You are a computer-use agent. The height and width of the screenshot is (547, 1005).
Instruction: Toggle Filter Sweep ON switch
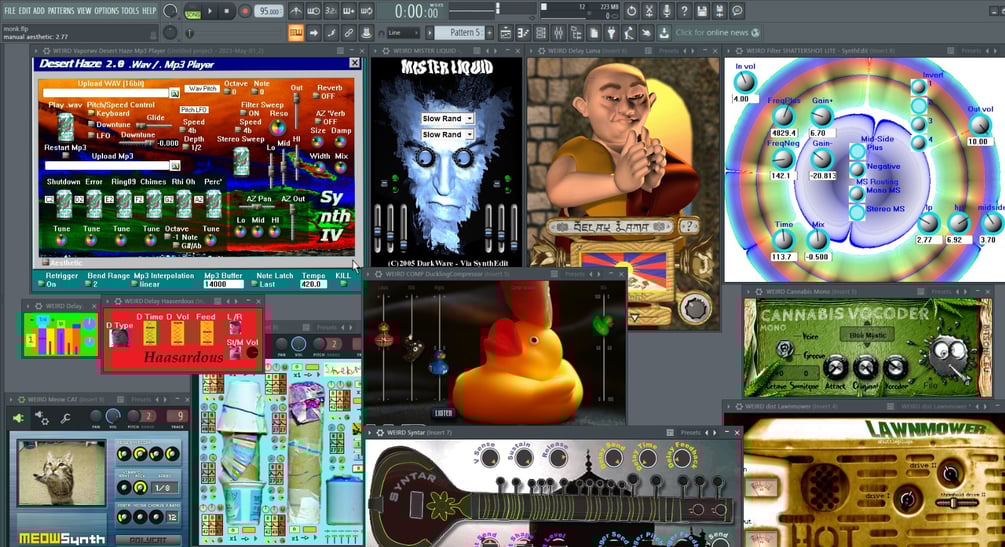point(244,113)
